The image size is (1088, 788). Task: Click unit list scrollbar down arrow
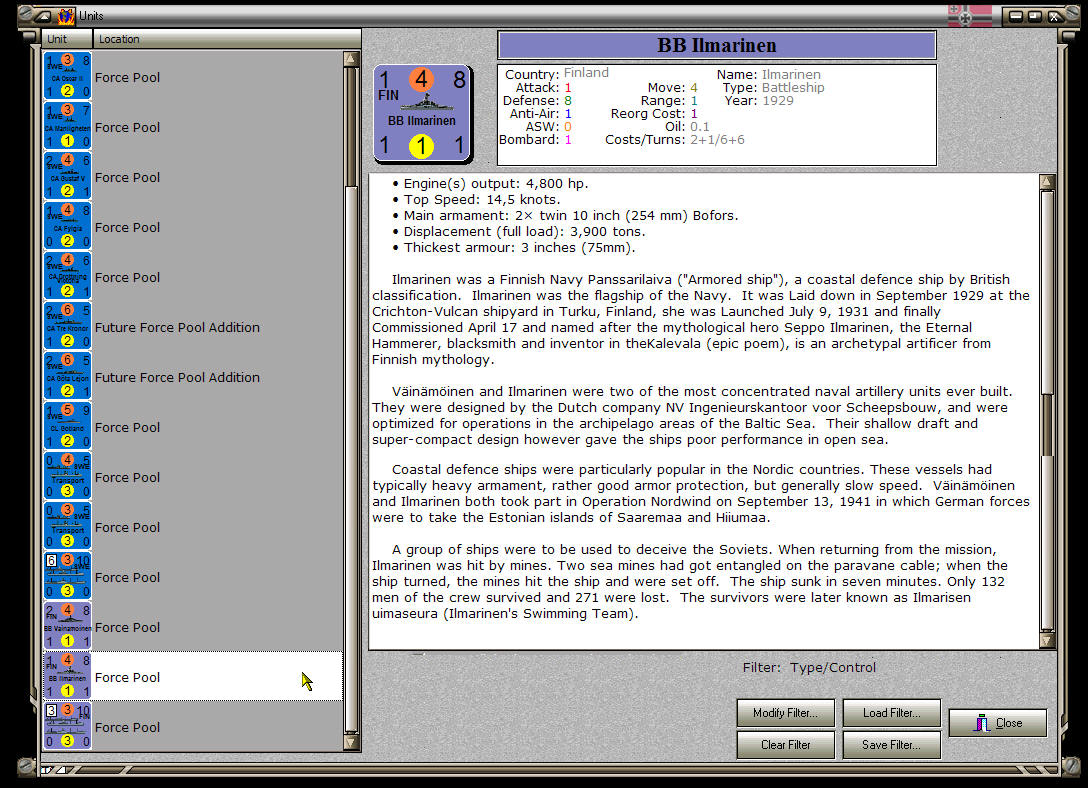[351, 742]
